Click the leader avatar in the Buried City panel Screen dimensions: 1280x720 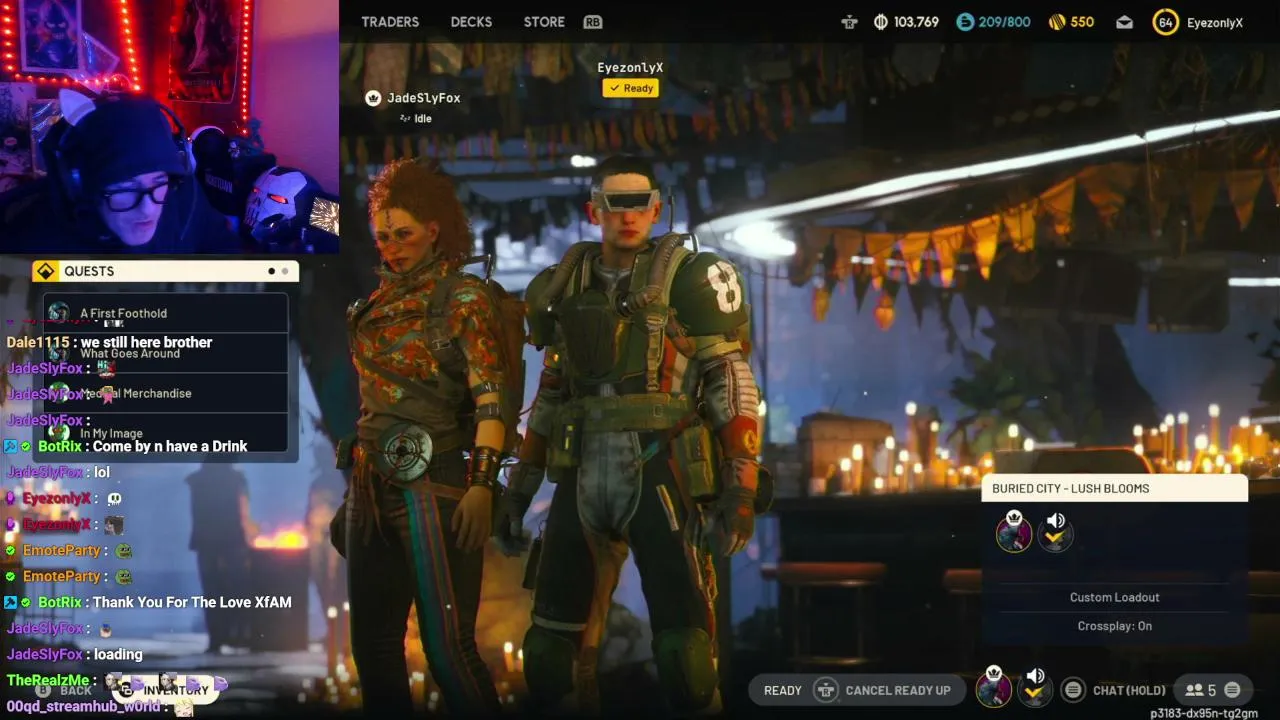pos(1014,531)
